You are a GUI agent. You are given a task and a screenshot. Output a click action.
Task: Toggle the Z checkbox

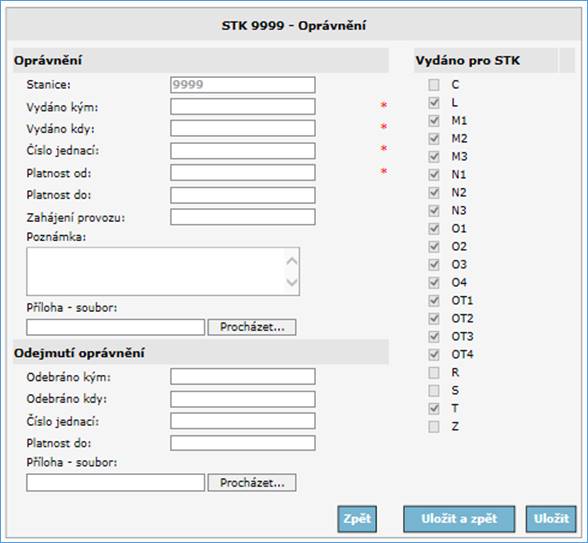[434, 426]
